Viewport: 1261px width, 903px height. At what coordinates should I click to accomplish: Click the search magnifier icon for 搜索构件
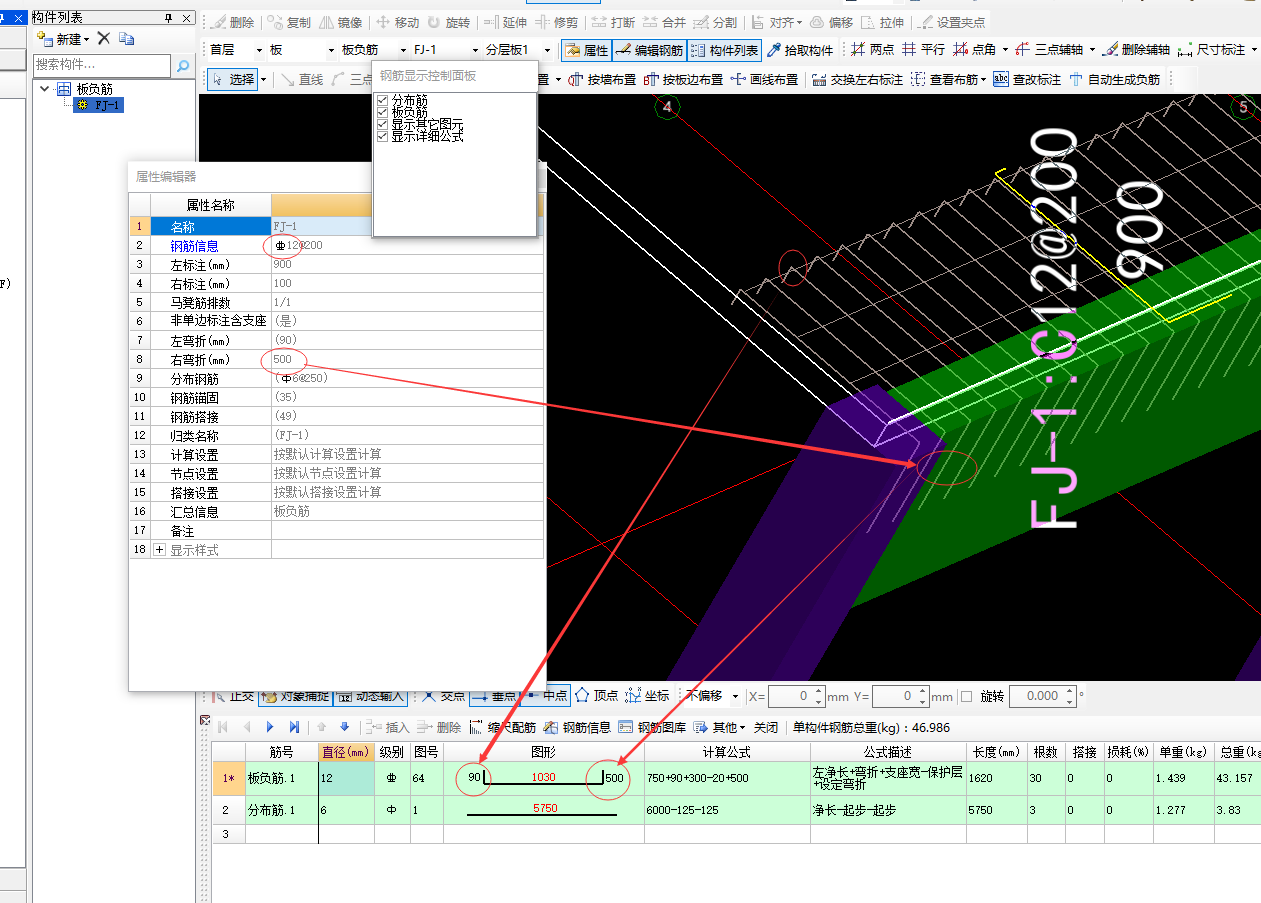183,66
